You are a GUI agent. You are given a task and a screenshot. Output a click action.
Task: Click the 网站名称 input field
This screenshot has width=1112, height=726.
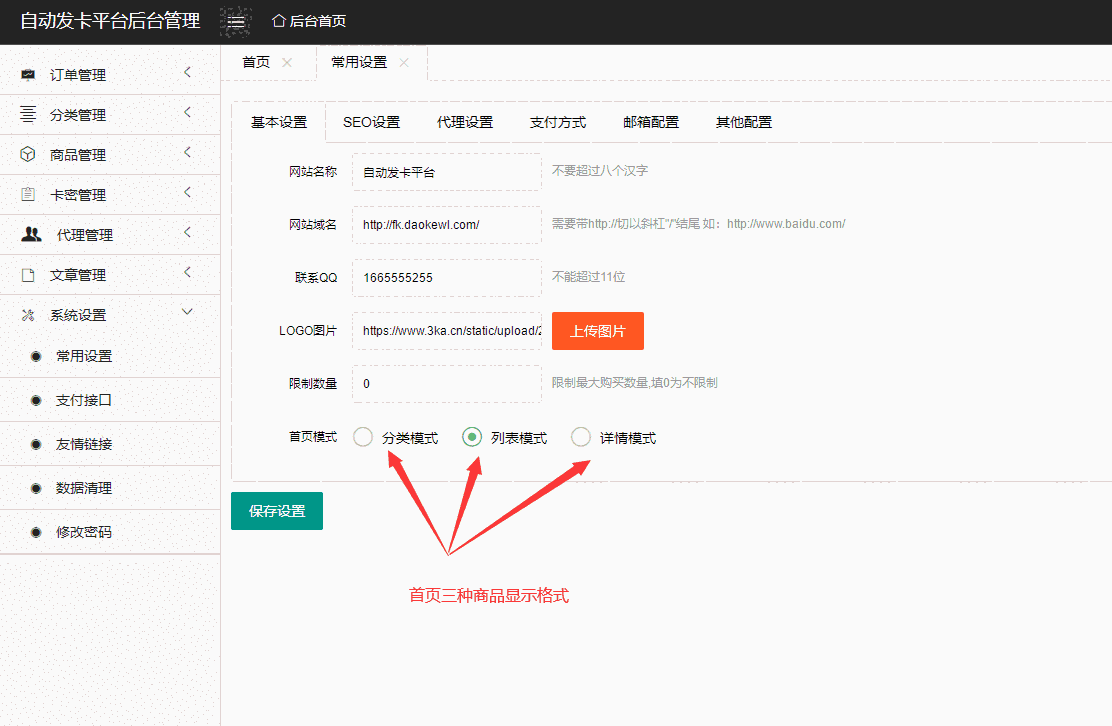tap(446, 172)
